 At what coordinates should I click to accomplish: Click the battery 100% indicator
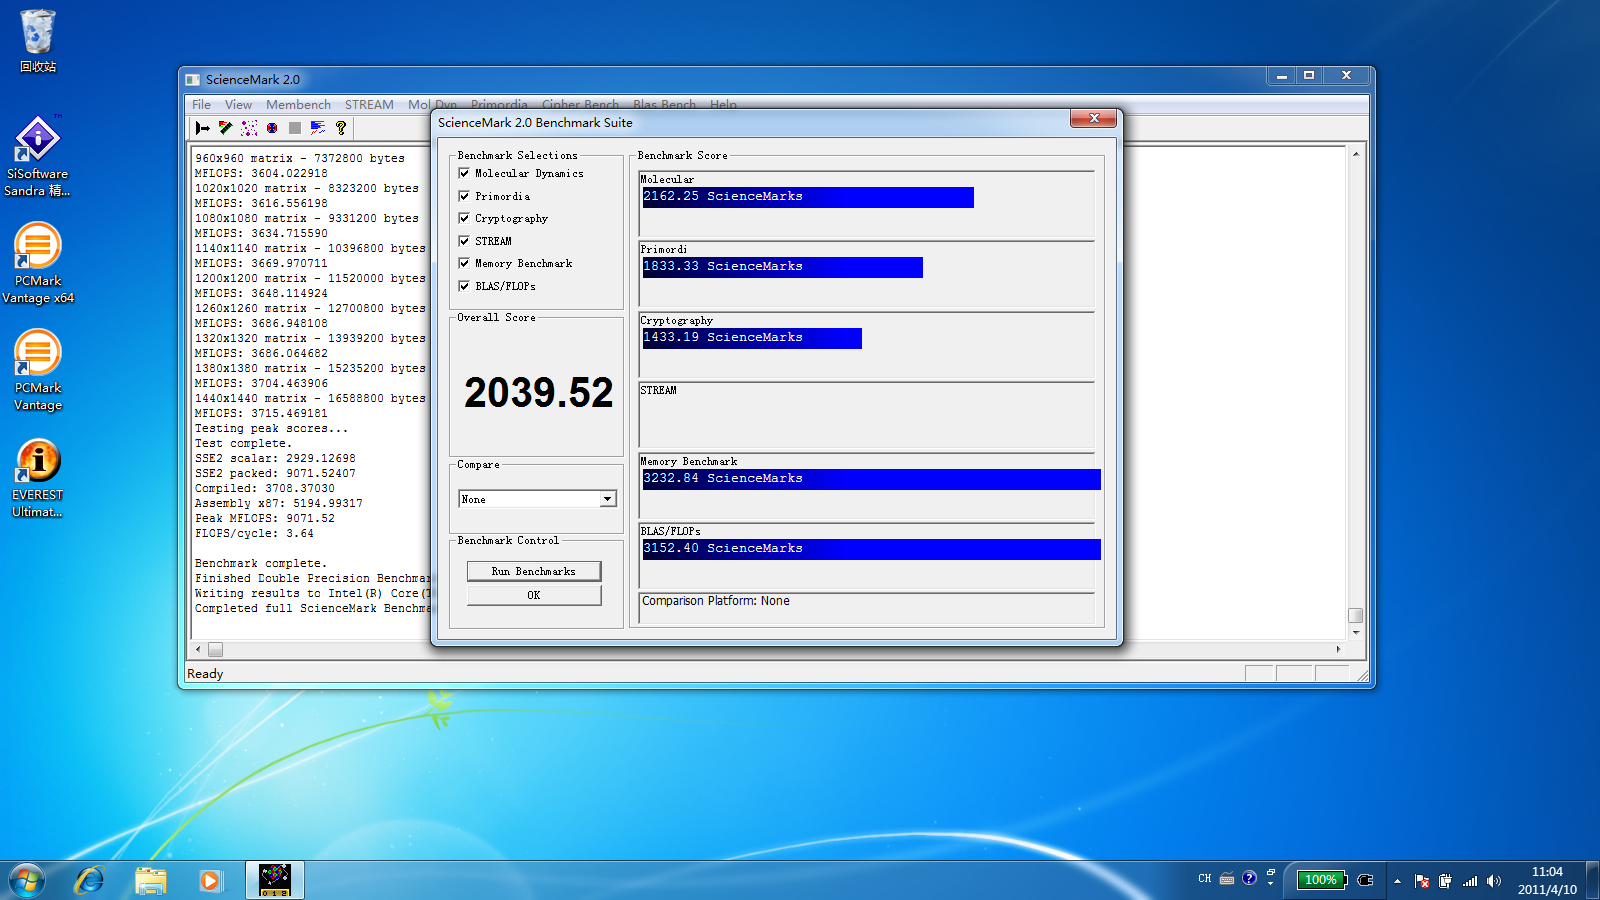[x=1322, y=880]
